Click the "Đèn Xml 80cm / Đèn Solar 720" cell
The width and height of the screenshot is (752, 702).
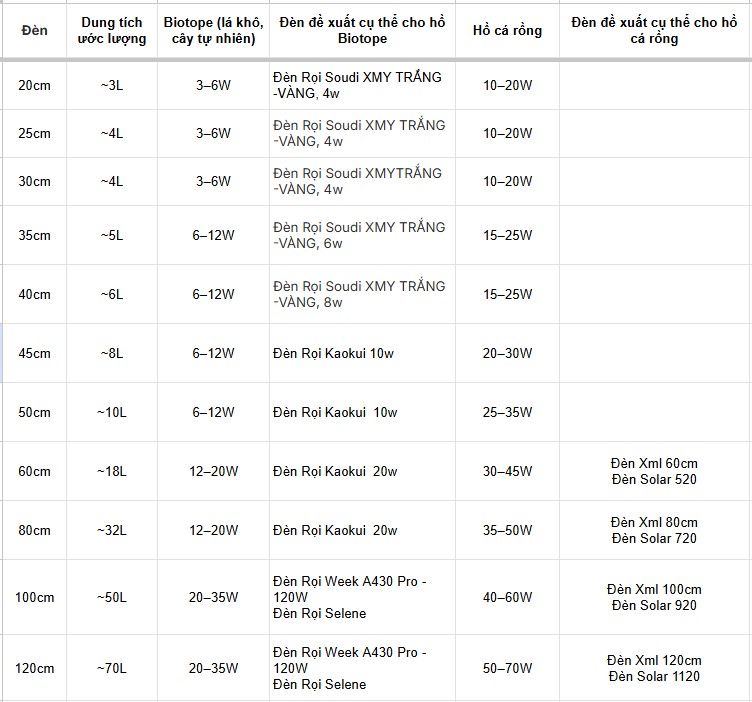pos(654,530)
